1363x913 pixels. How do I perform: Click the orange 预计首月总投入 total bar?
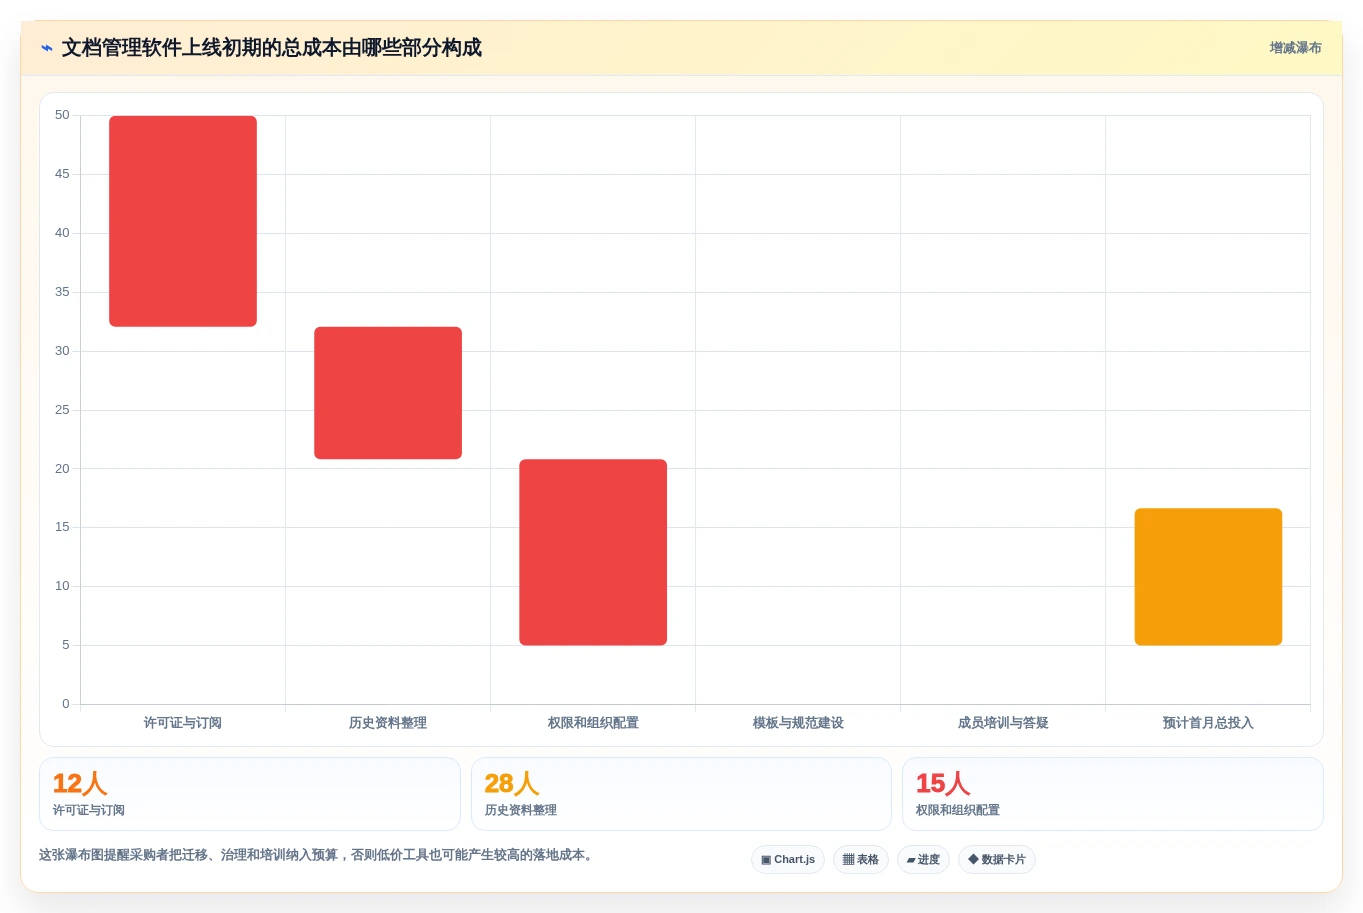pyautogui.click(x=1208, y=577)
